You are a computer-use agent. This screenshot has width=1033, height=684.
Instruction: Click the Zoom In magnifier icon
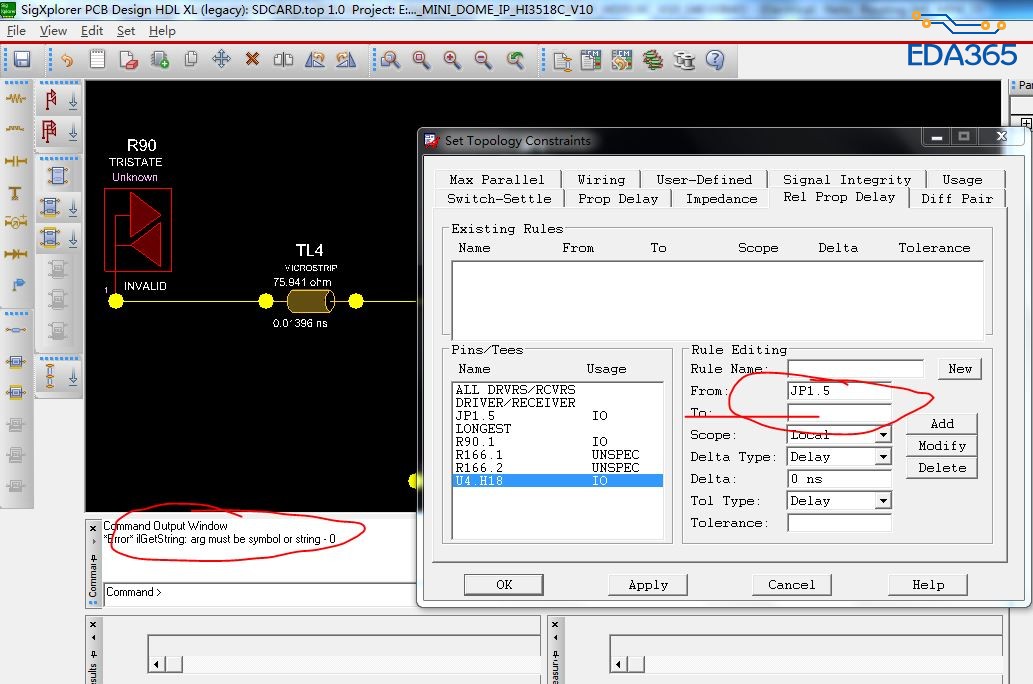(x=452, y=60)
